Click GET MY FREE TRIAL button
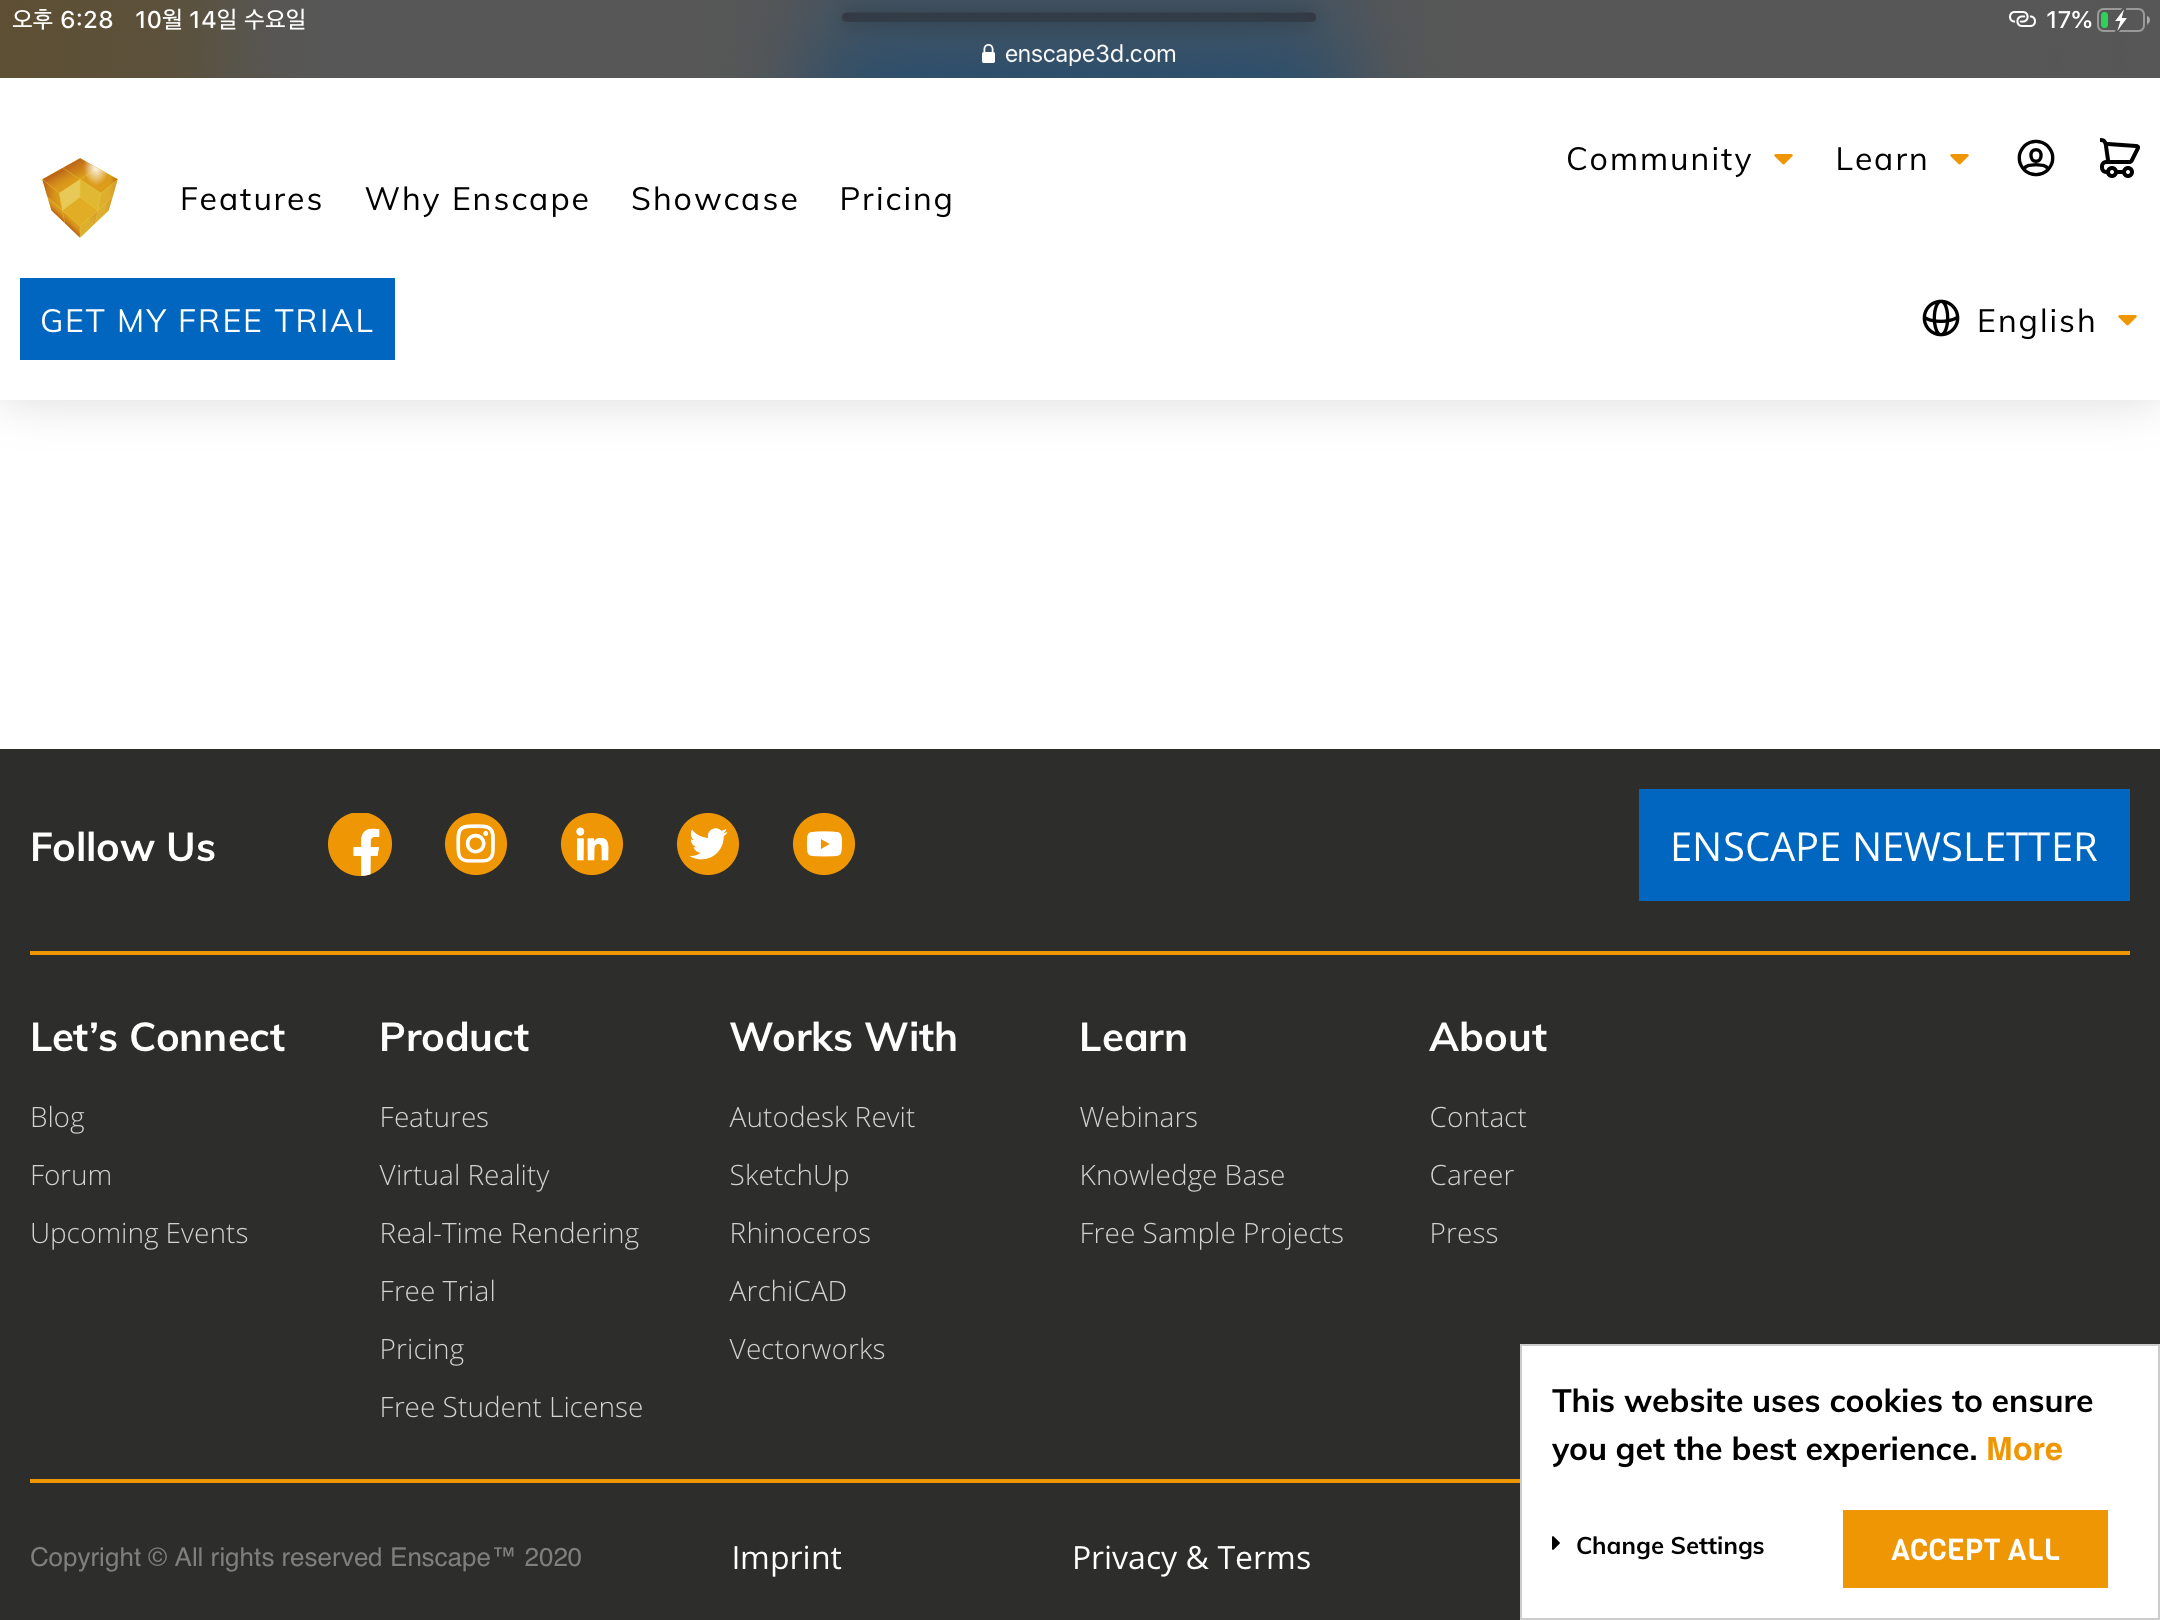2160x1620 pixels. pos(207,320)
